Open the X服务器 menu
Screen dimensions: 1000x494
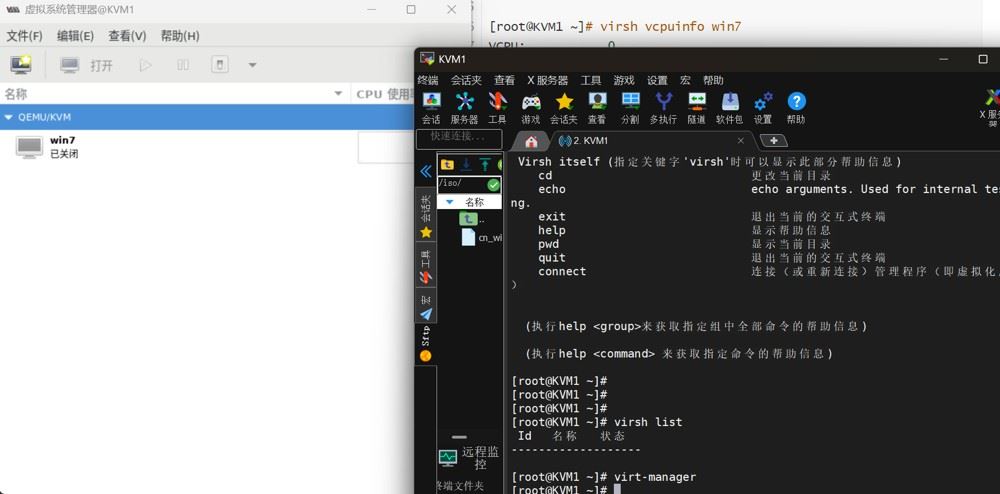pyautogui.click(x=547, y=81)
